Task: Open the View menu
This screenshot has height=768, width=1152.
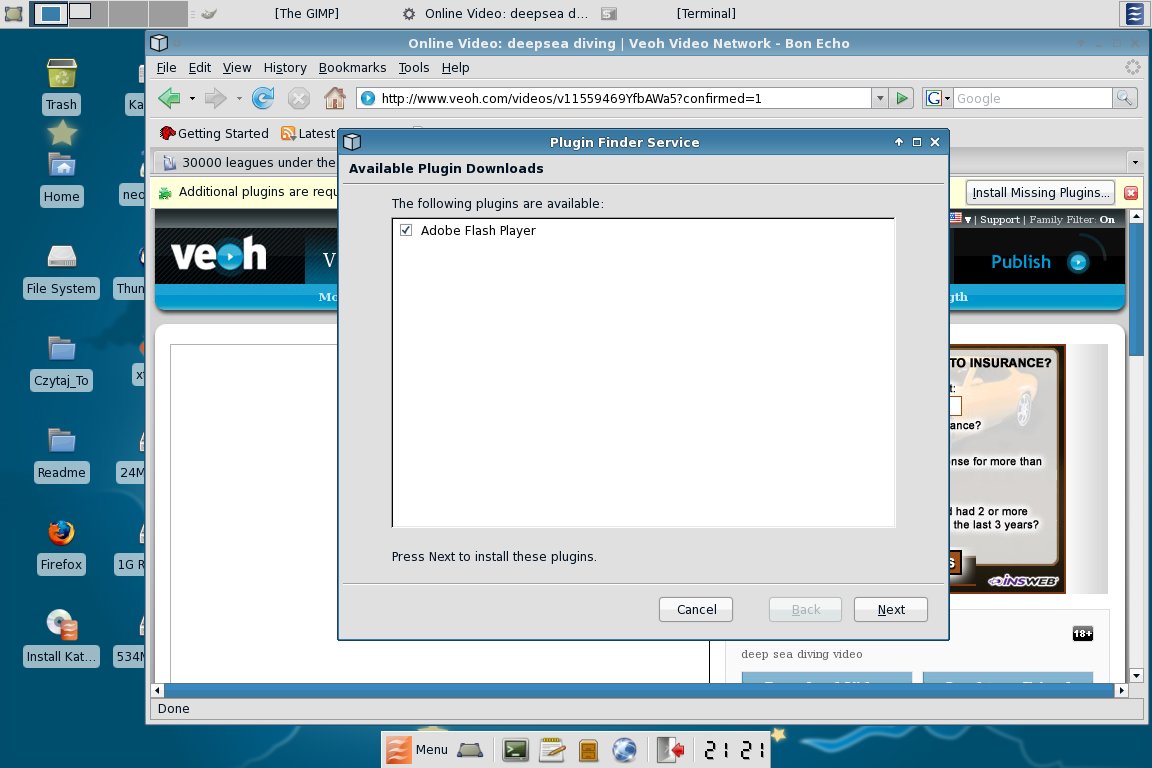Action: click(237, 68)
